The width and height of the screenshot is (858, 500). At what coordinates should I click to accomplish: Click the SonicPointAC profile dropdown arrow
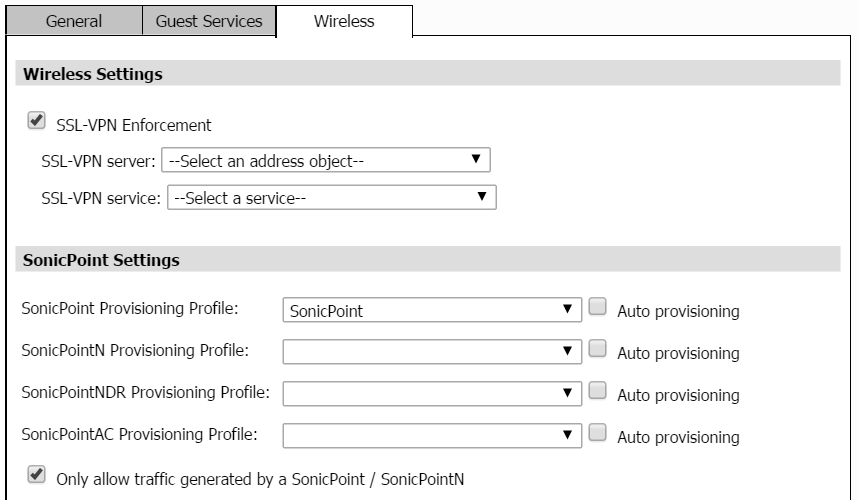pyautogui.click(x=567, y=434)
